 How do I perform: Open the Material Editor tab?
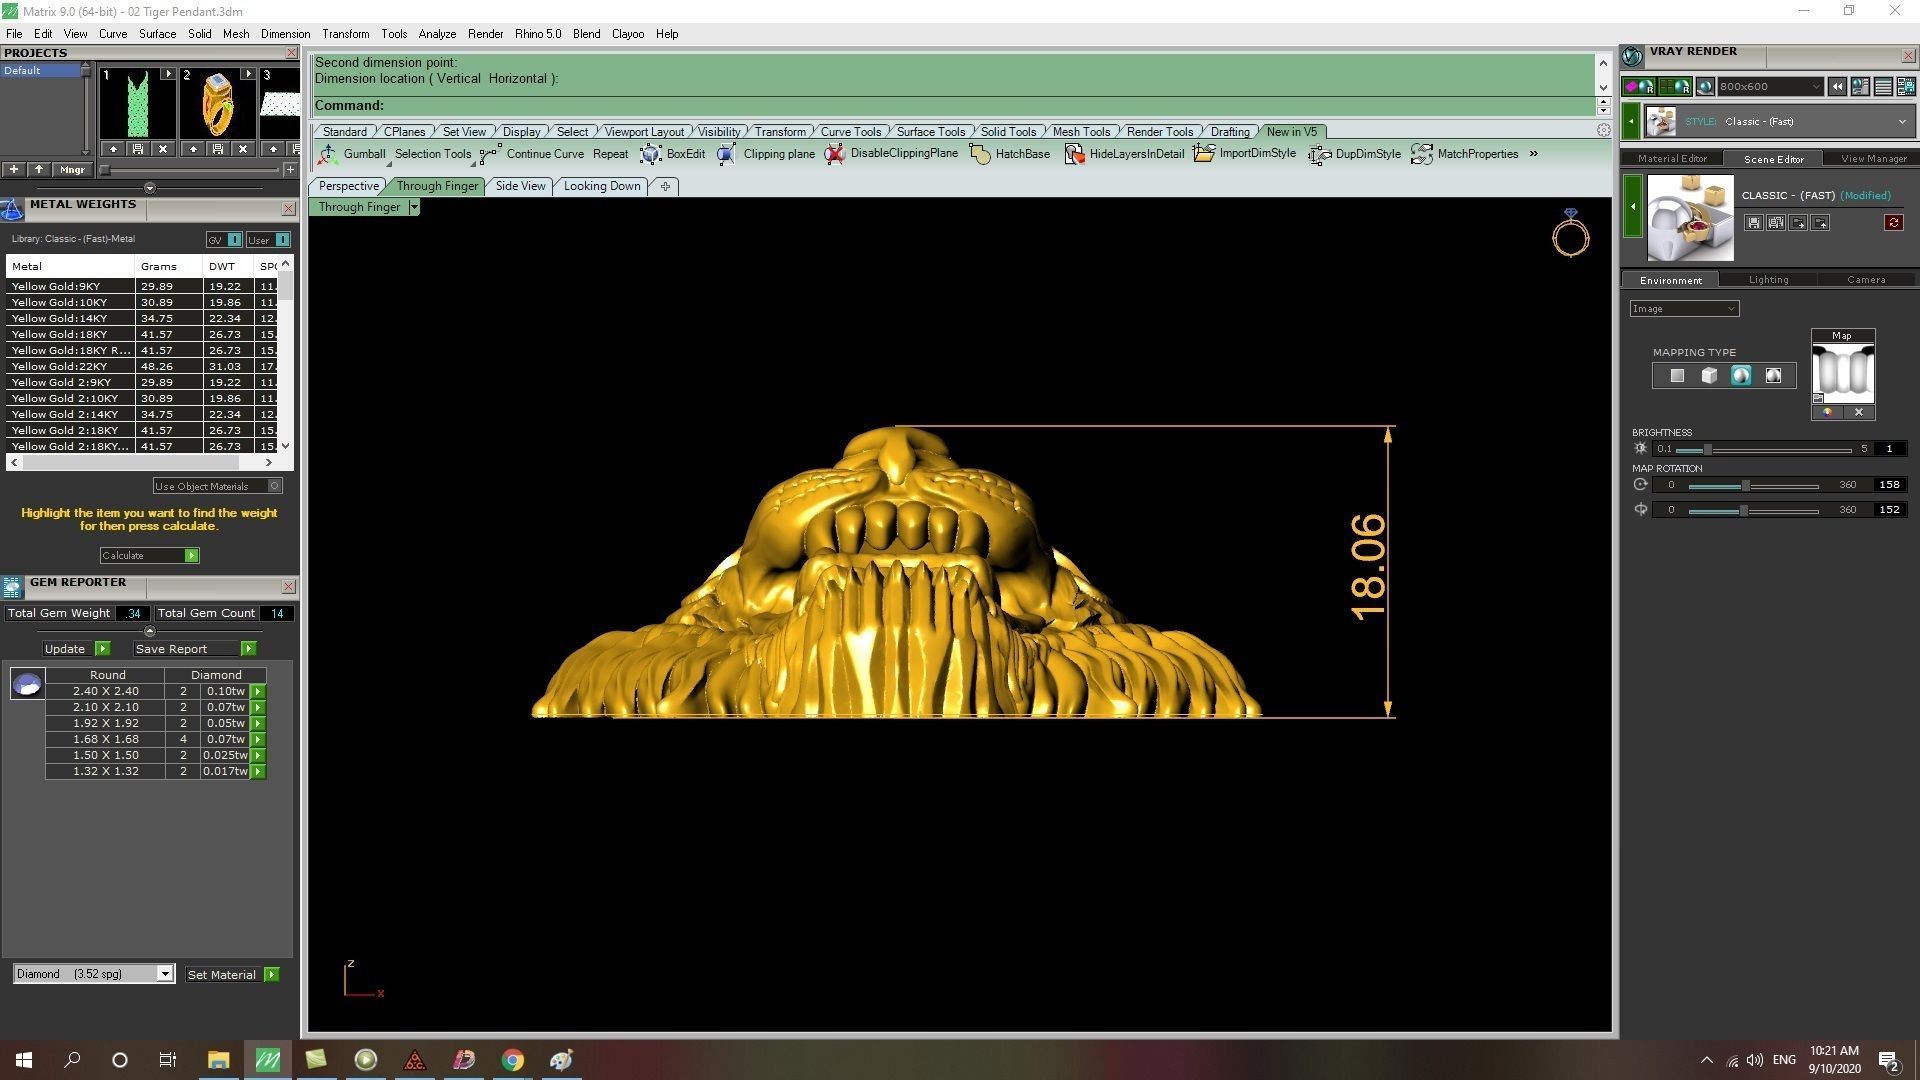(1672, 158)
